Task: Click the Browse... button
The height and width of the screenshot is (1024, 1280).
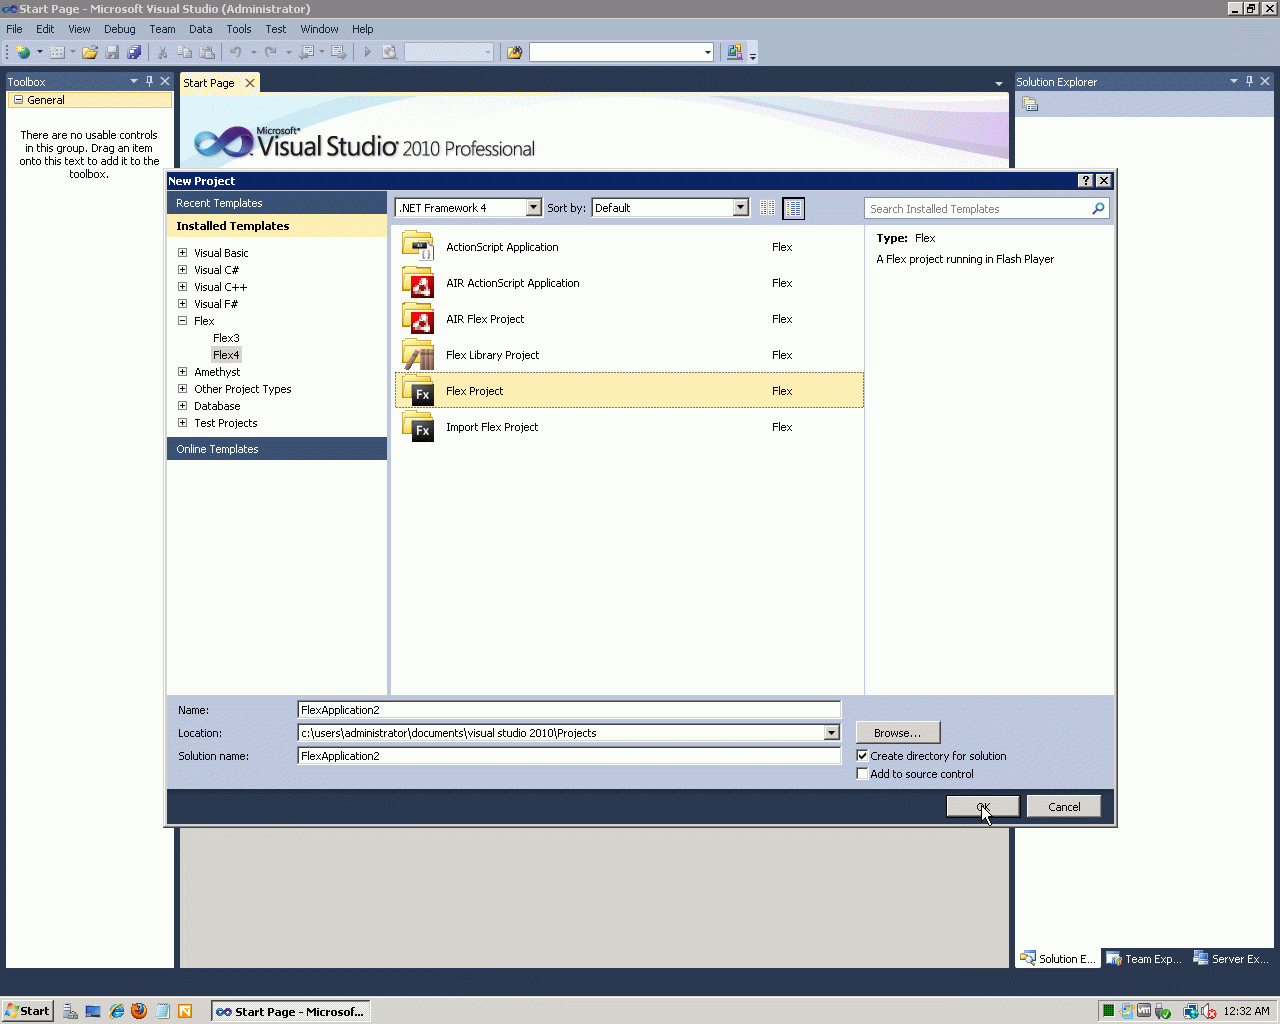Action: click(x=897, y=733)
